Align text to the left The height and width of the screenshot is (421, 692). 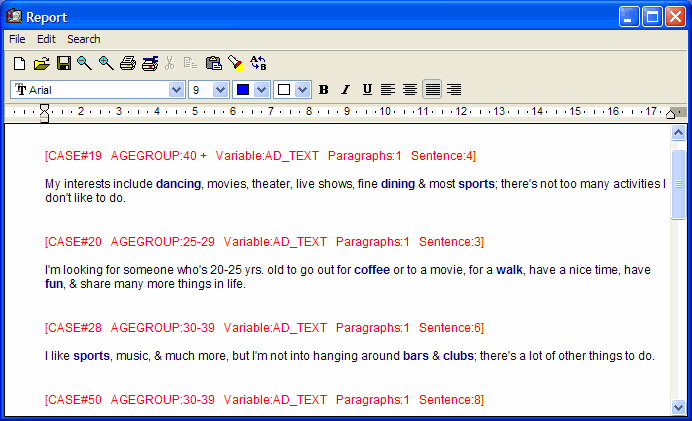tap(389, 90)
